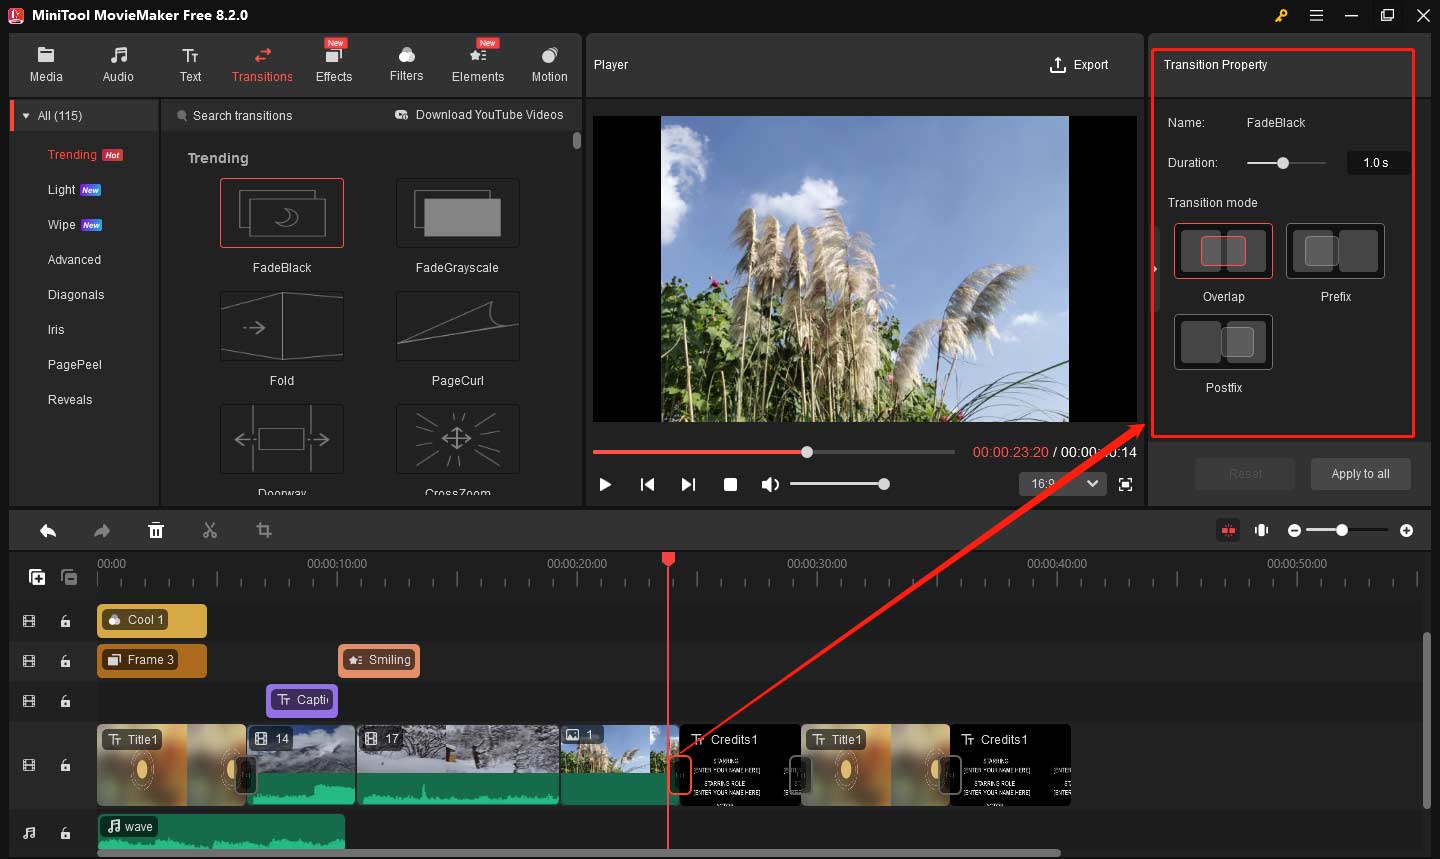Viewport: 1440px width, 859px height.
Task: Select the Advanced transitions category
Action: (x=74, y=260)
